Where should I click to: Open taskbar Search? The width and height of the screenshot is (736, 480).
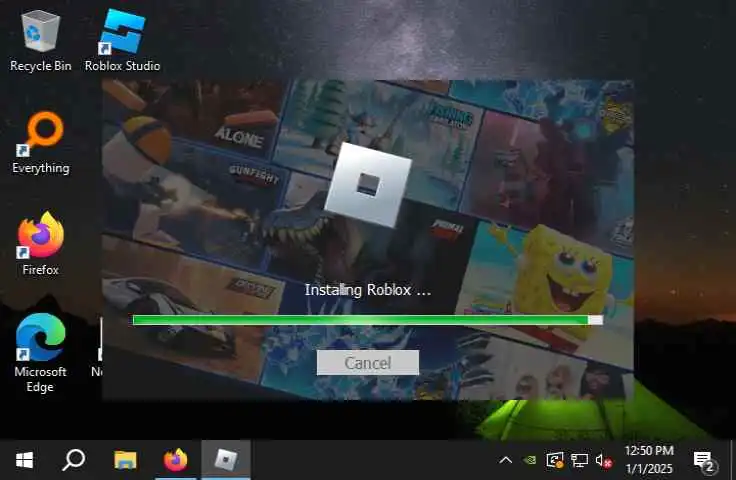click(74, 460)
